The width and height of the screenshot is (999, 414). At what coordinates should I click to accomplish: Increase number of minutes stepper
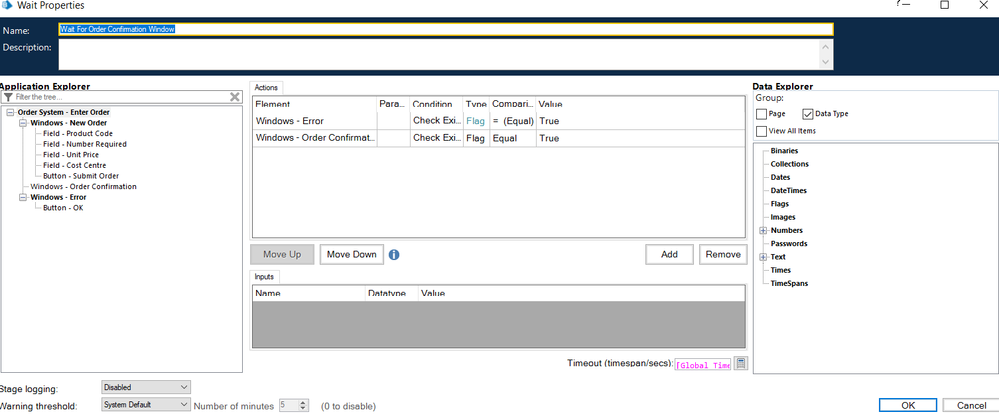click(x=303, y=403)
